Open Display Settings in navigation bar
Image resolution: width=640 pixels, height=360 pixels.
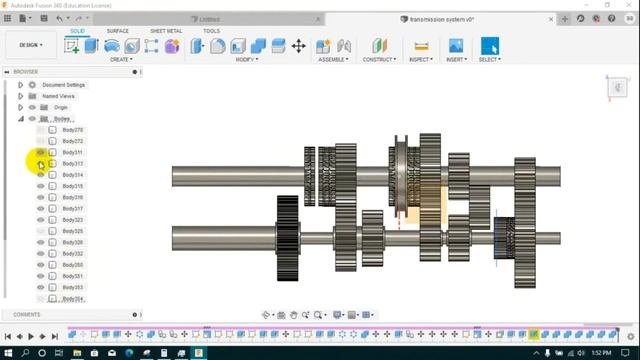pyautogui.click(x=337, y=315)
